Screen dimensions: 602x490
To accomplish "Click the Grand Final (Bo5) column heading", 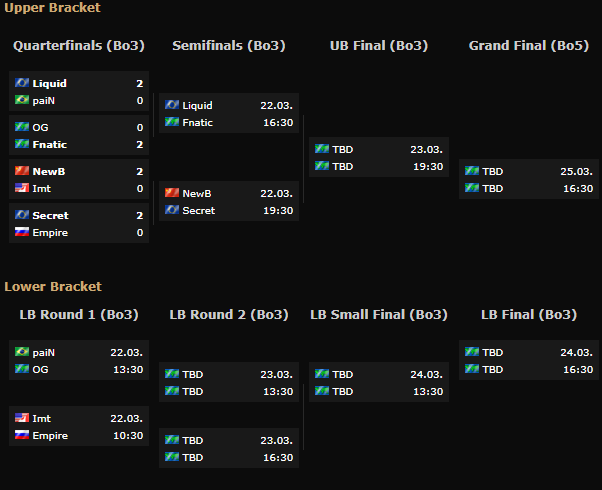I will [x=529, y=45].
